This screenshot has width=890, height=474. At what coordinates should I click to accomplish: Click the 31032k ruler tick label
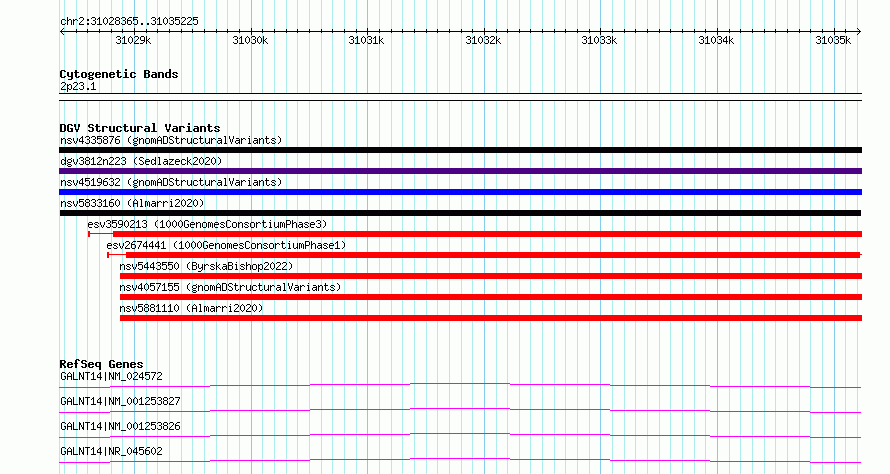click(x=483, y=40)
